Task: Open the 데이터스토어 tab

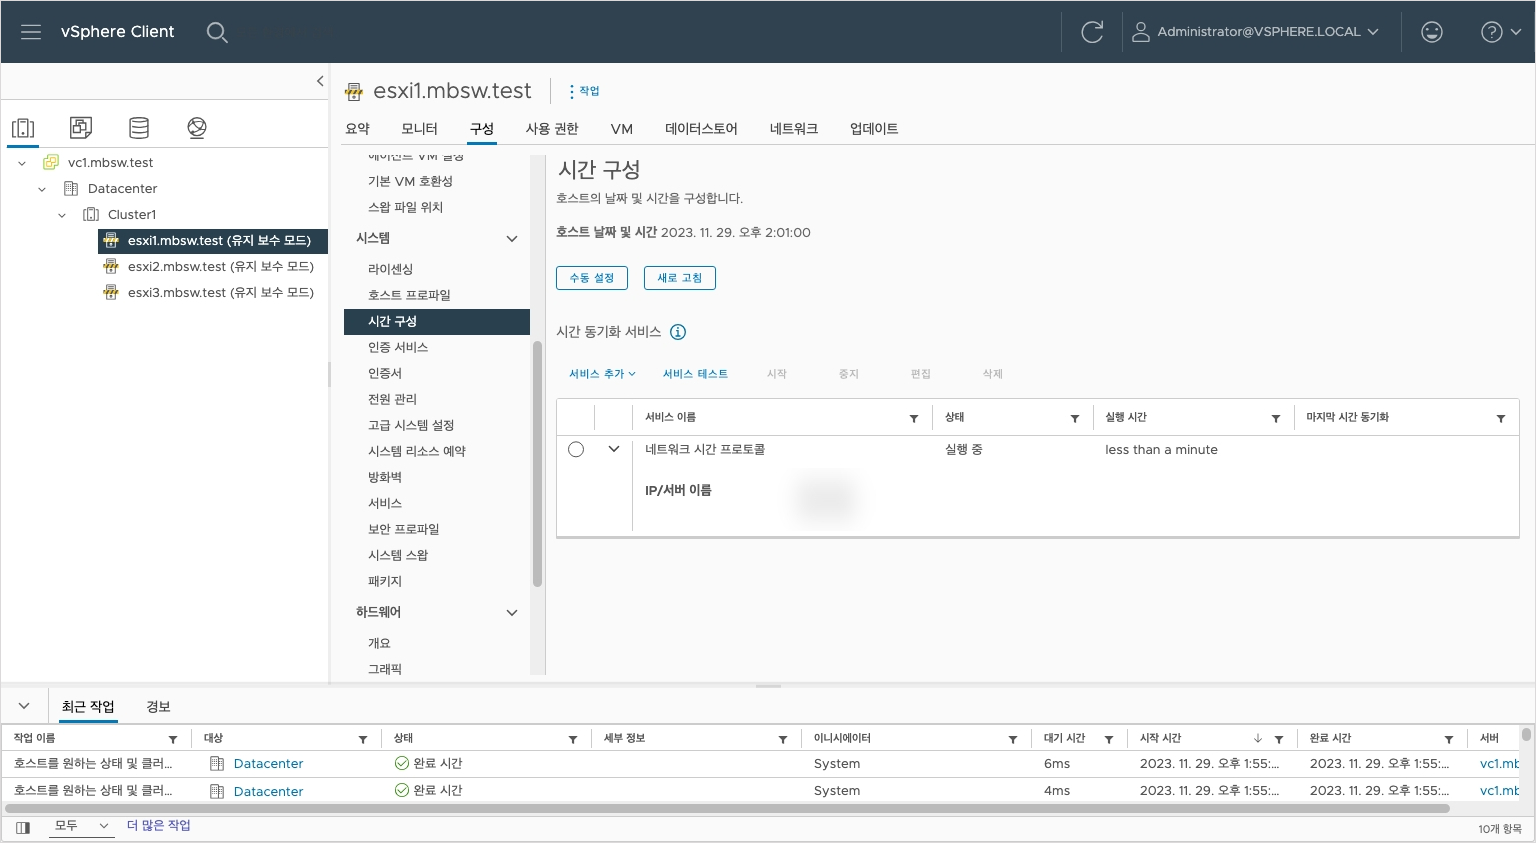Action: tap(701, 129)
